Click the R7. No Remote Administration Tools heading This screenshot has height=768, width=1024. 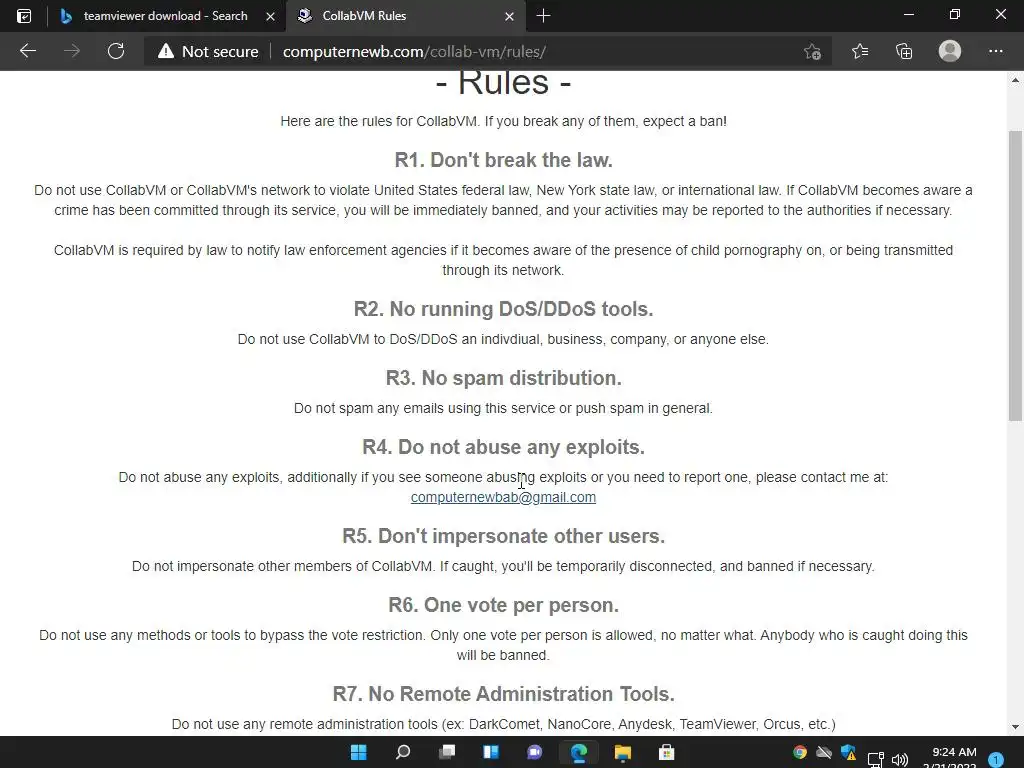[503, 694]
